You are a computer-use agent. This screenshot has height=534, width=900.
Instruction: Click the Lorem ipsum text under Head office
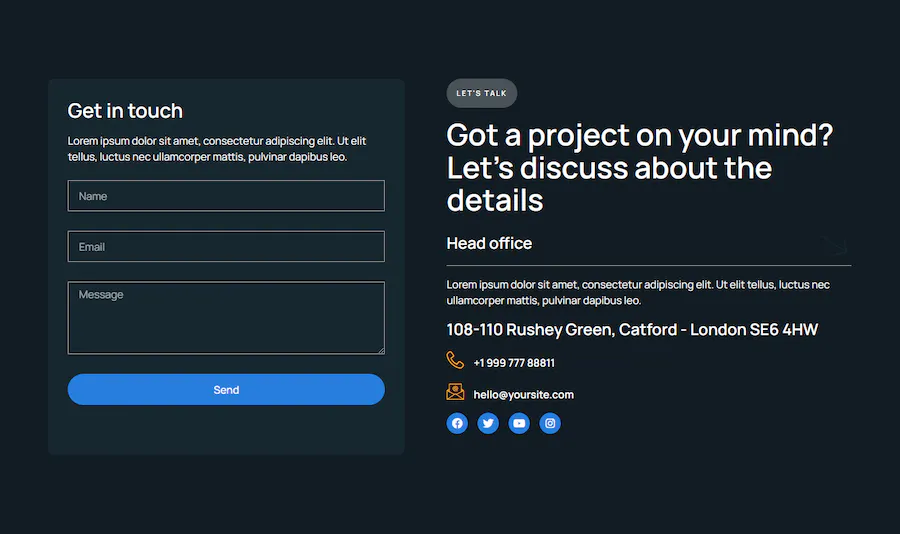(638, 292)
